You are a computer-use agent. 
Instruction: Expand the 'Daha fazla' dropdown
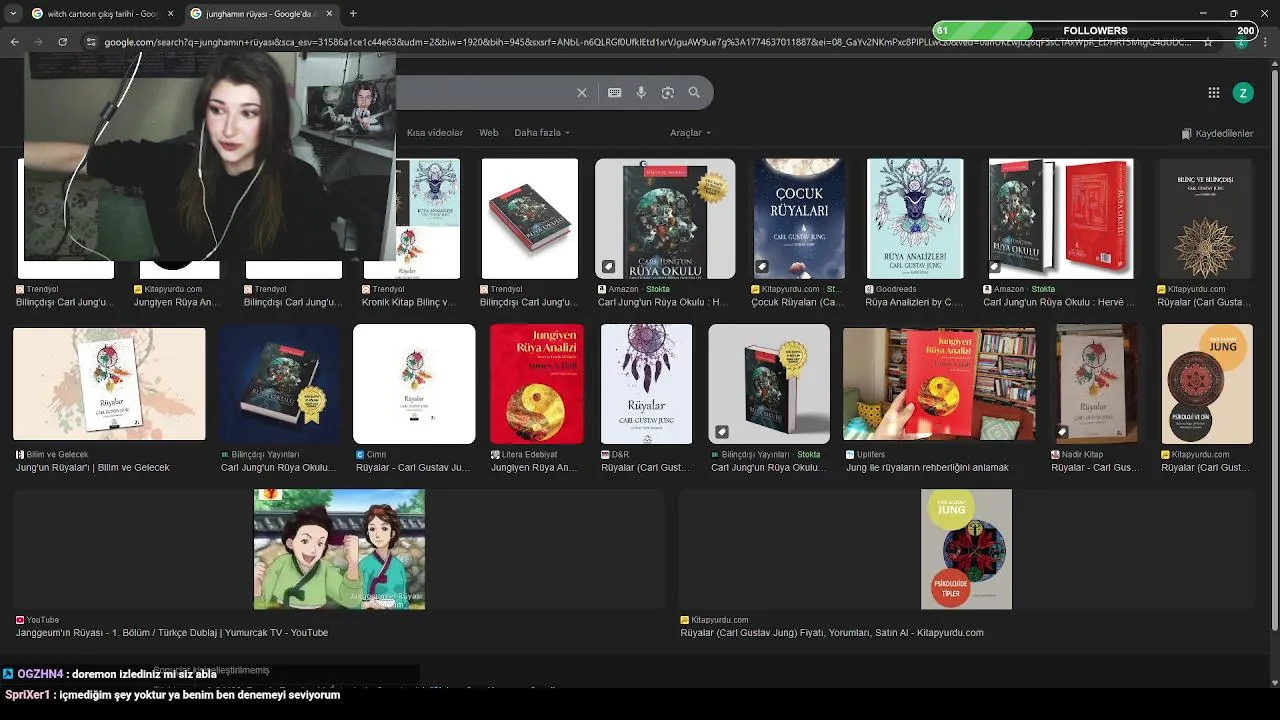point(542,133)
